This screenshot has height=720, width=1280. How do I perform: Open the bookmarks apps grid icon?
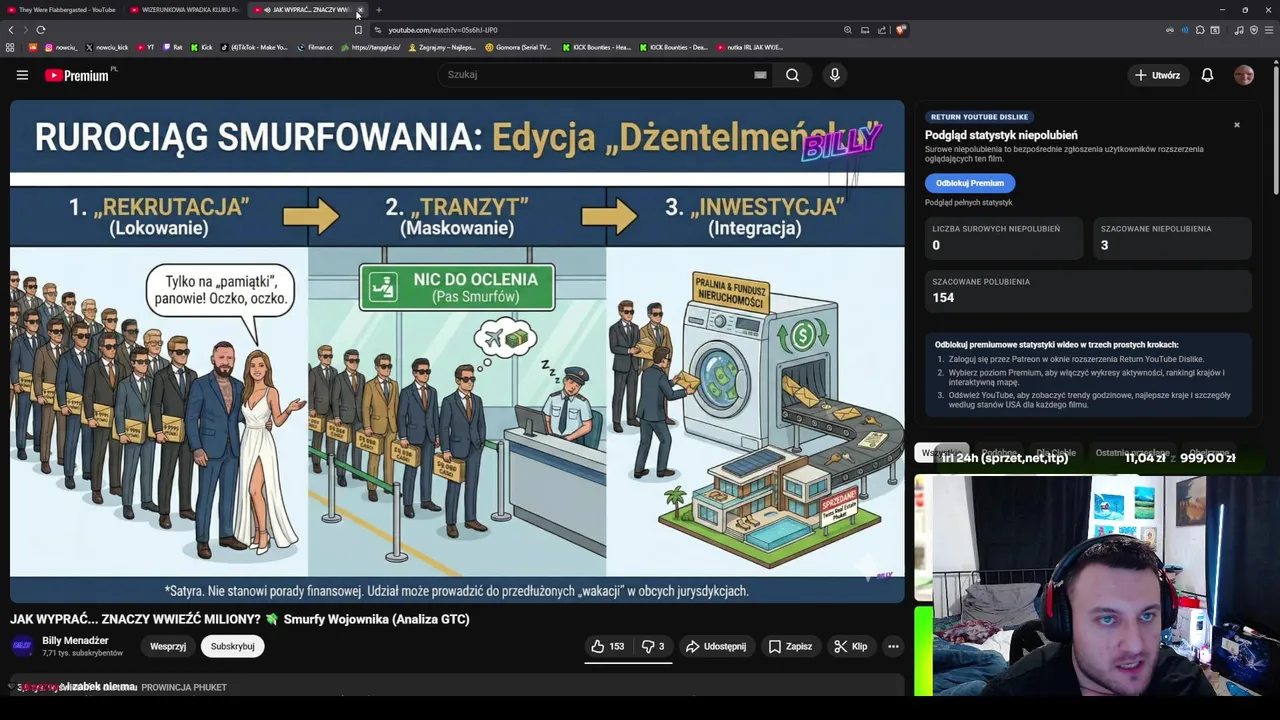coord(10,47)
